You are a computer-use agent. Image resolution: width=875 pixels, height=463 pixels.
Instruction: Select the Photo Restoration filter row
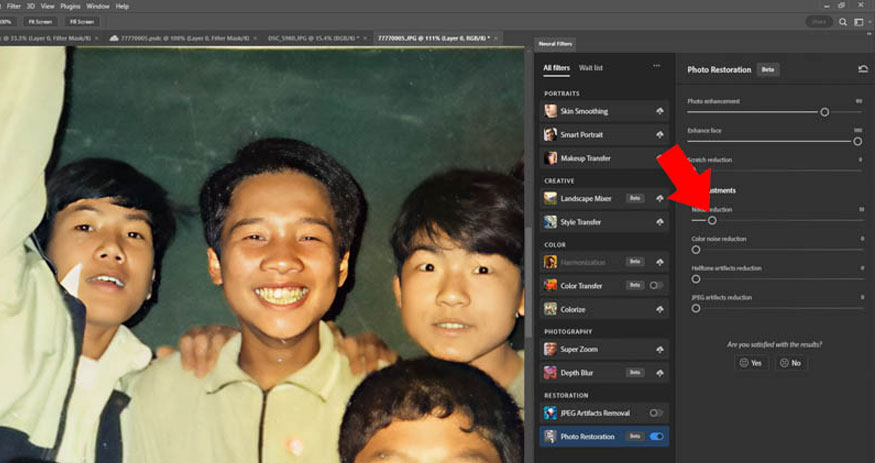[604, 436]
